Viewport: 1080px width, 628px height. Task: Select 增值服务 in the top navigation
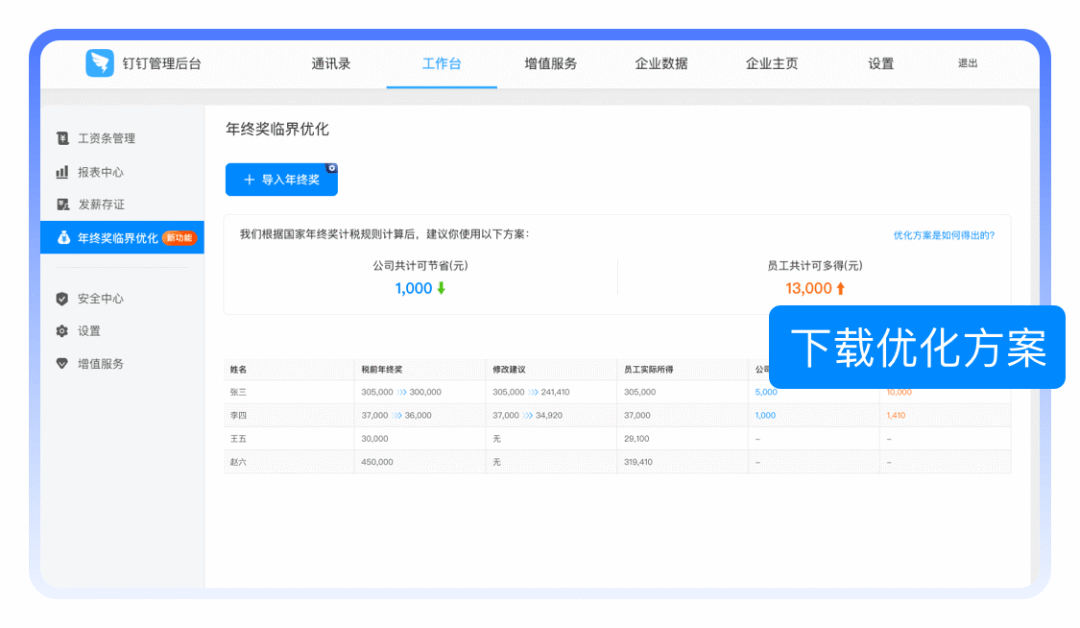coord(551,64)
